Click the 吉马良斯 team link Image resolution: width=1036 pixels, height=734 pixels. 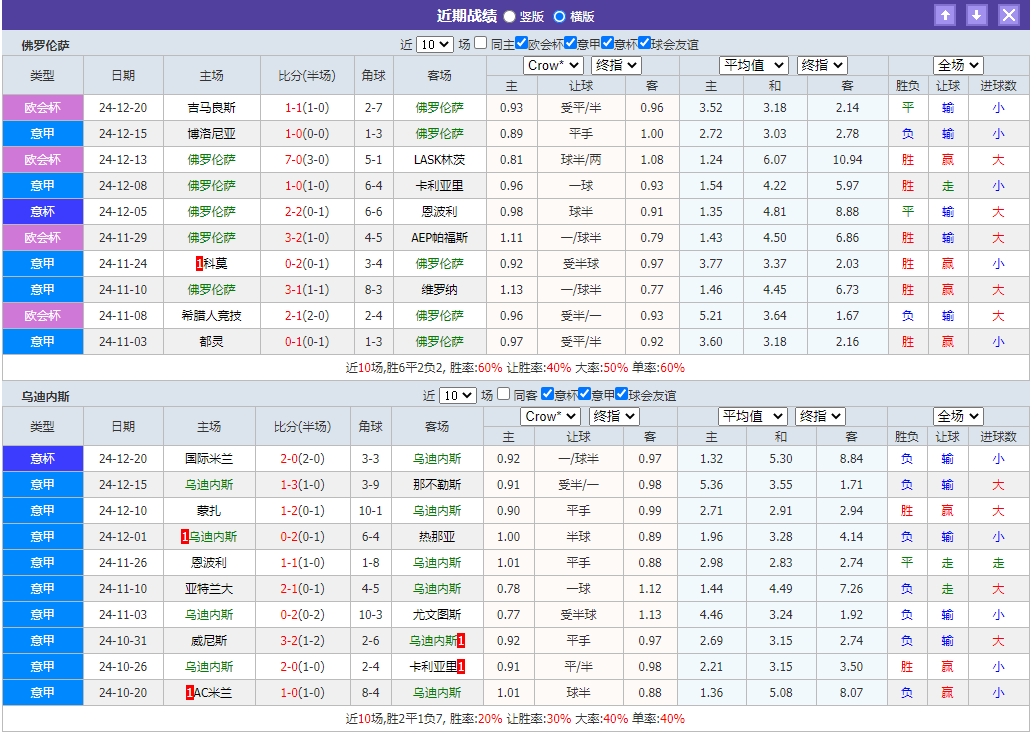point(211,108)
